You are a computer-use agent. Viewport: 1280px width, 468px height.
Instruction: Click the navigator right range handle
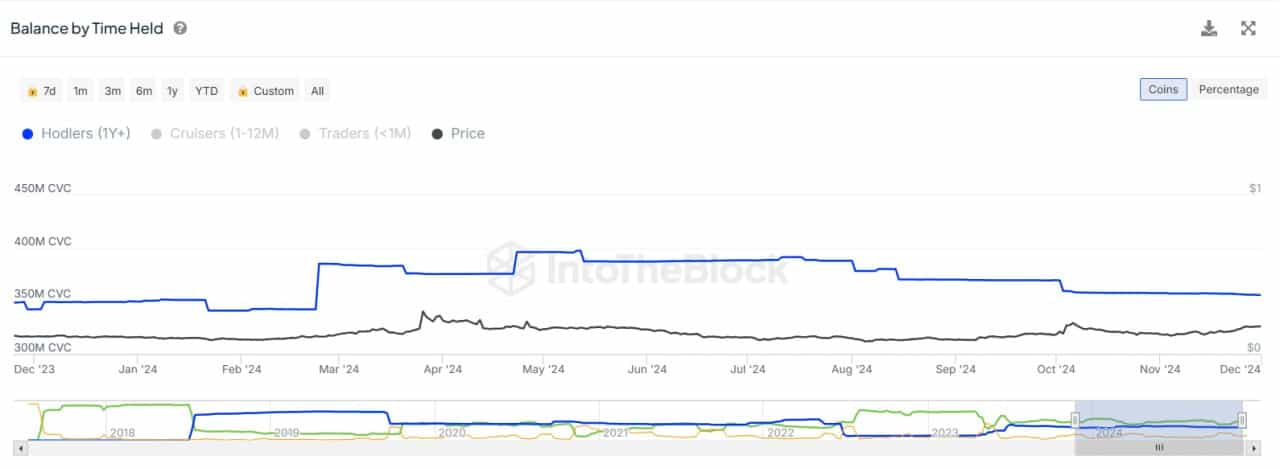1241,420
